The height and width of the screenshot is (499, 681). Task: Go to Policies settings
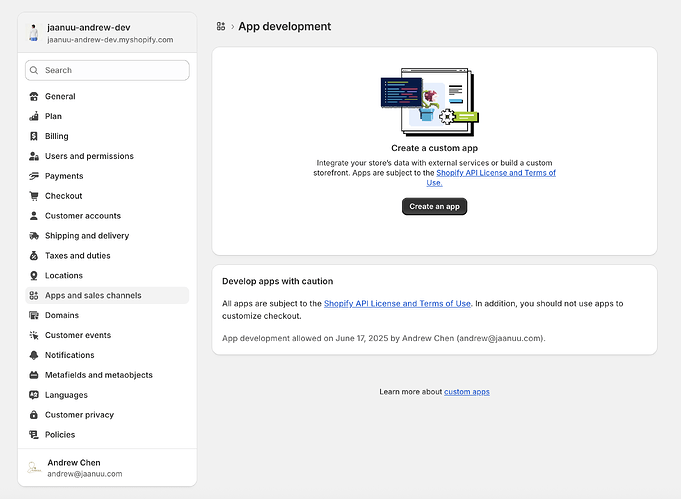(107, 435)
